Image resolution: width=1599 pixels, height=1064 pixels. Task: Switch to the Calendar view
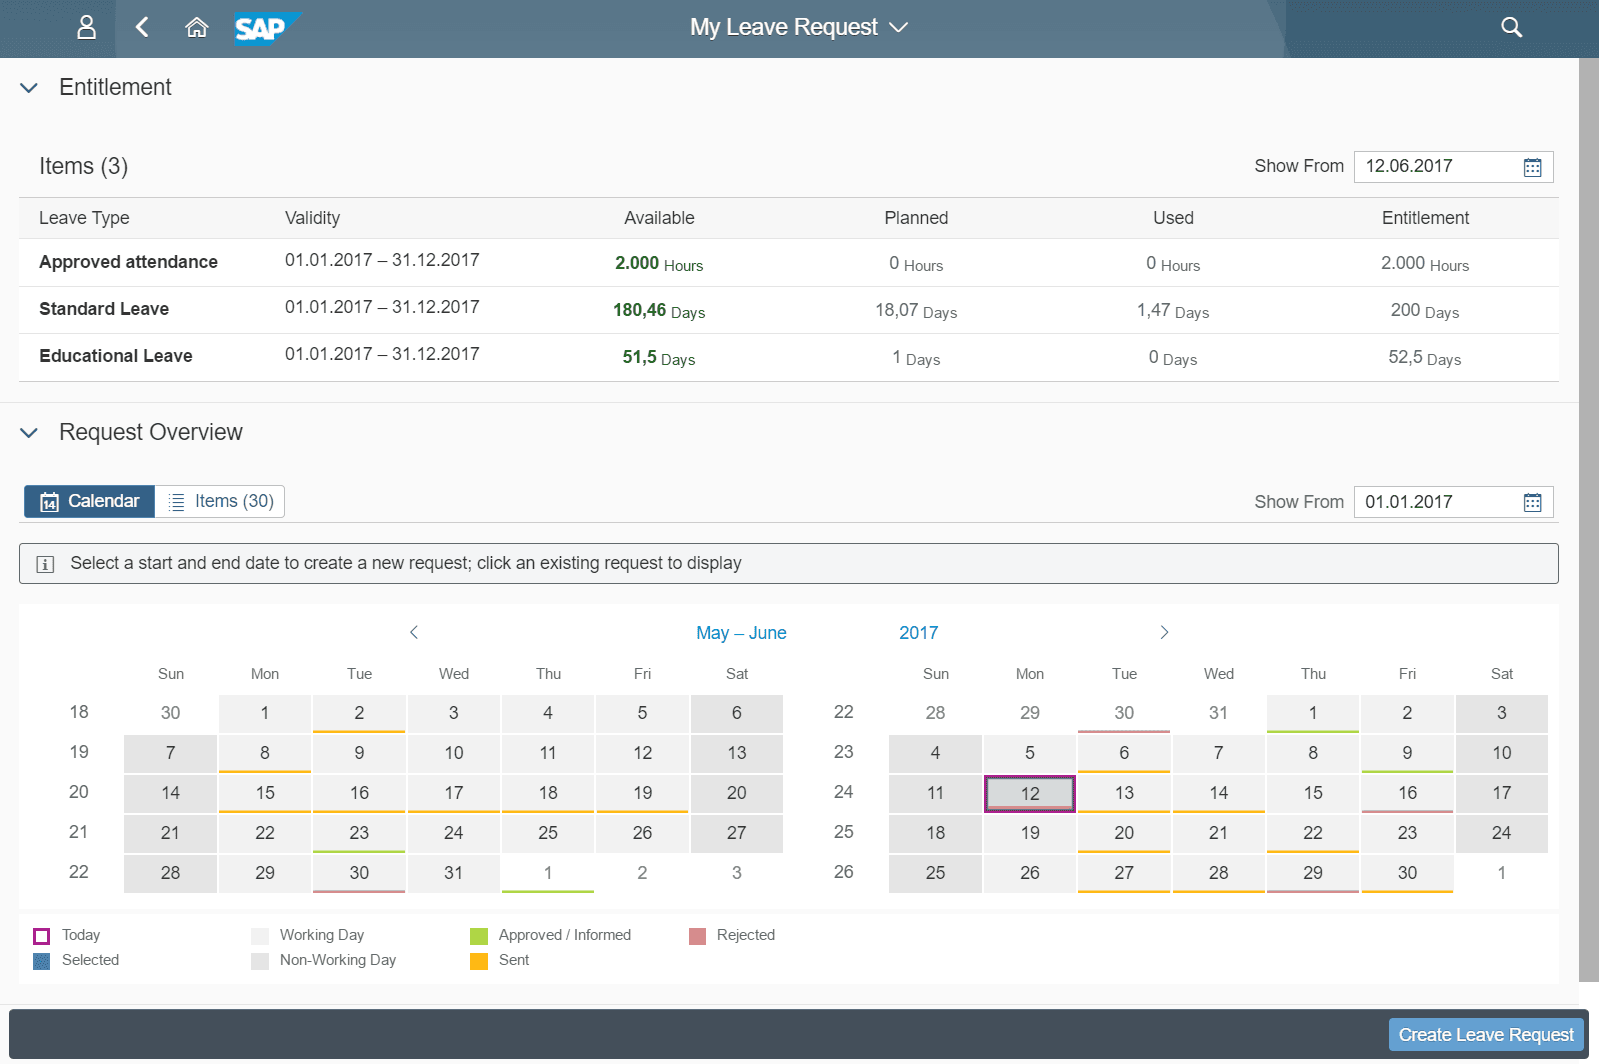90,501
